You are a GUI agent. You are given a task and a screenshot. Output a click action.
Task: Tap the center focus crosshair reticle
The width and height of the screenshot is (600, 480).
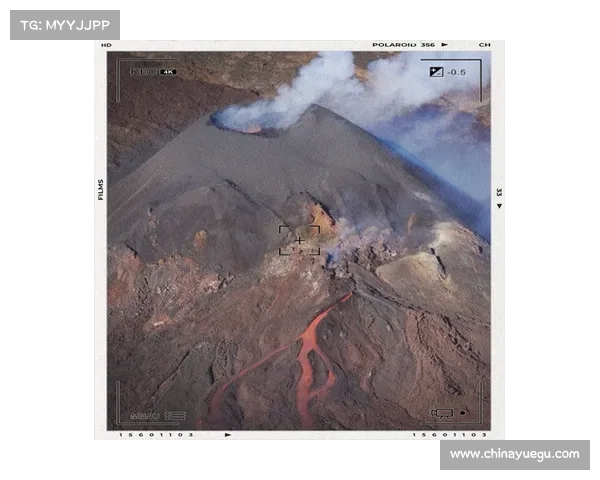coord(299,241)
